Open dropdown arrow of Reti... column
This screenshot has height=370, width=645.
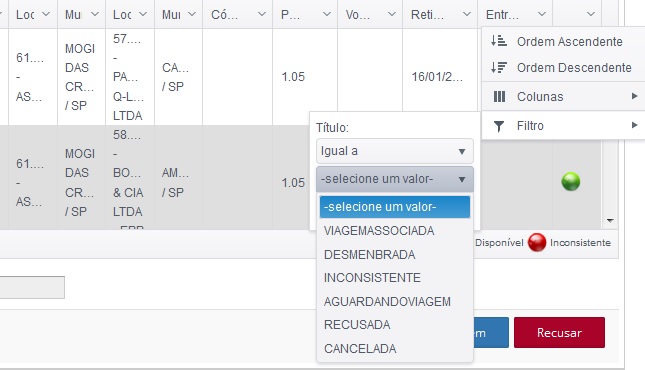tap(466, 14)
